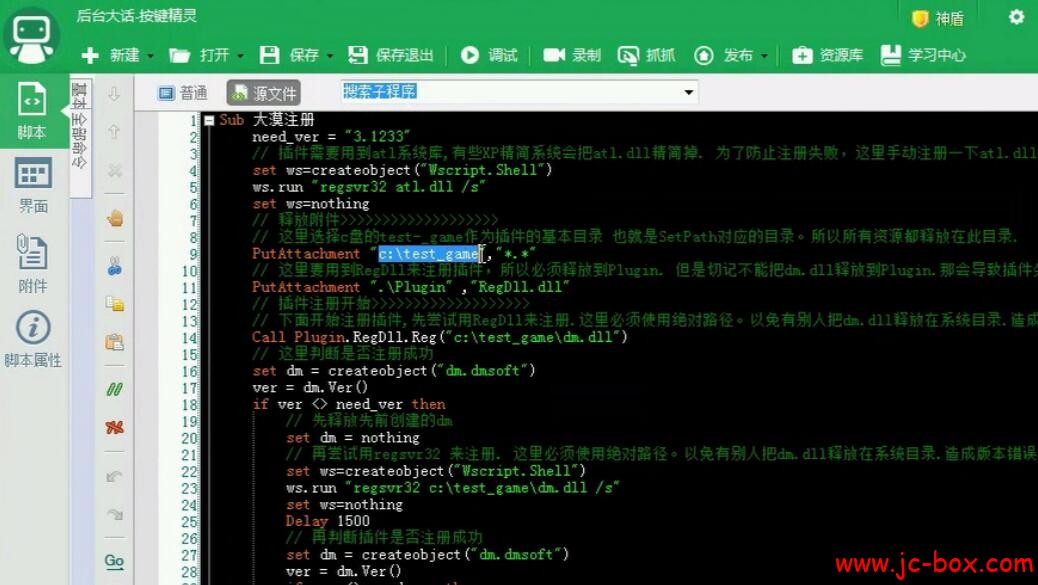Image resolution: width=1038 pixels, height=585 pixels.
Task: Click the 'Sub 大漠注册' line text
Action: click(x=267, y=120)
